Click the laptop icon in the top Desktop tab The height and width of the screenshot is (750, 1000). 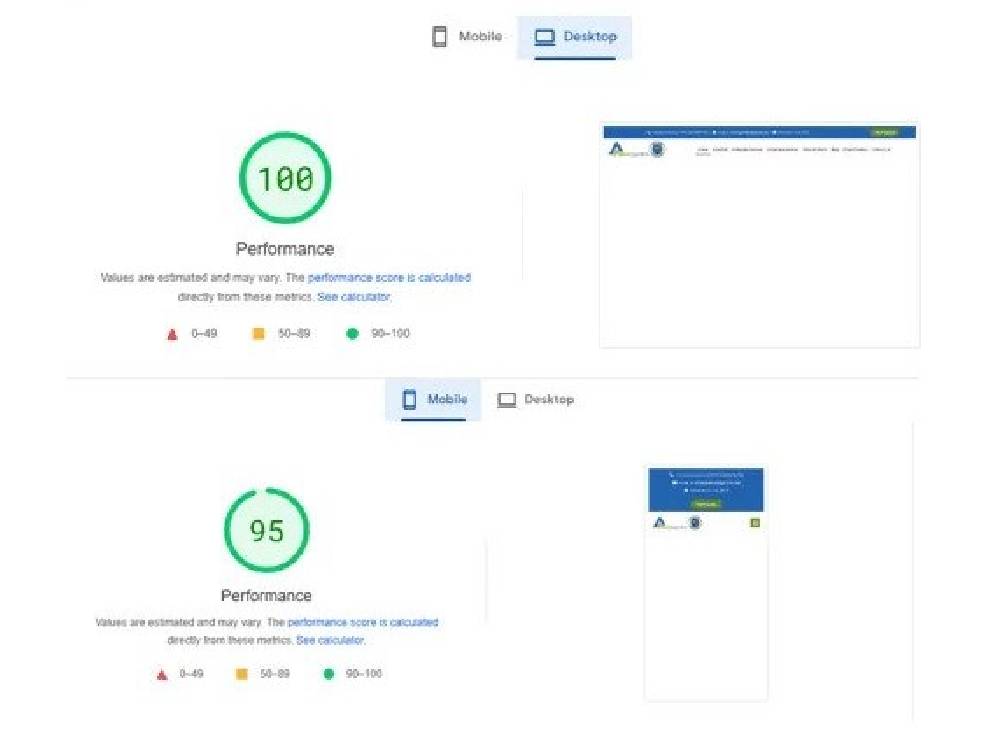[544, 37]
